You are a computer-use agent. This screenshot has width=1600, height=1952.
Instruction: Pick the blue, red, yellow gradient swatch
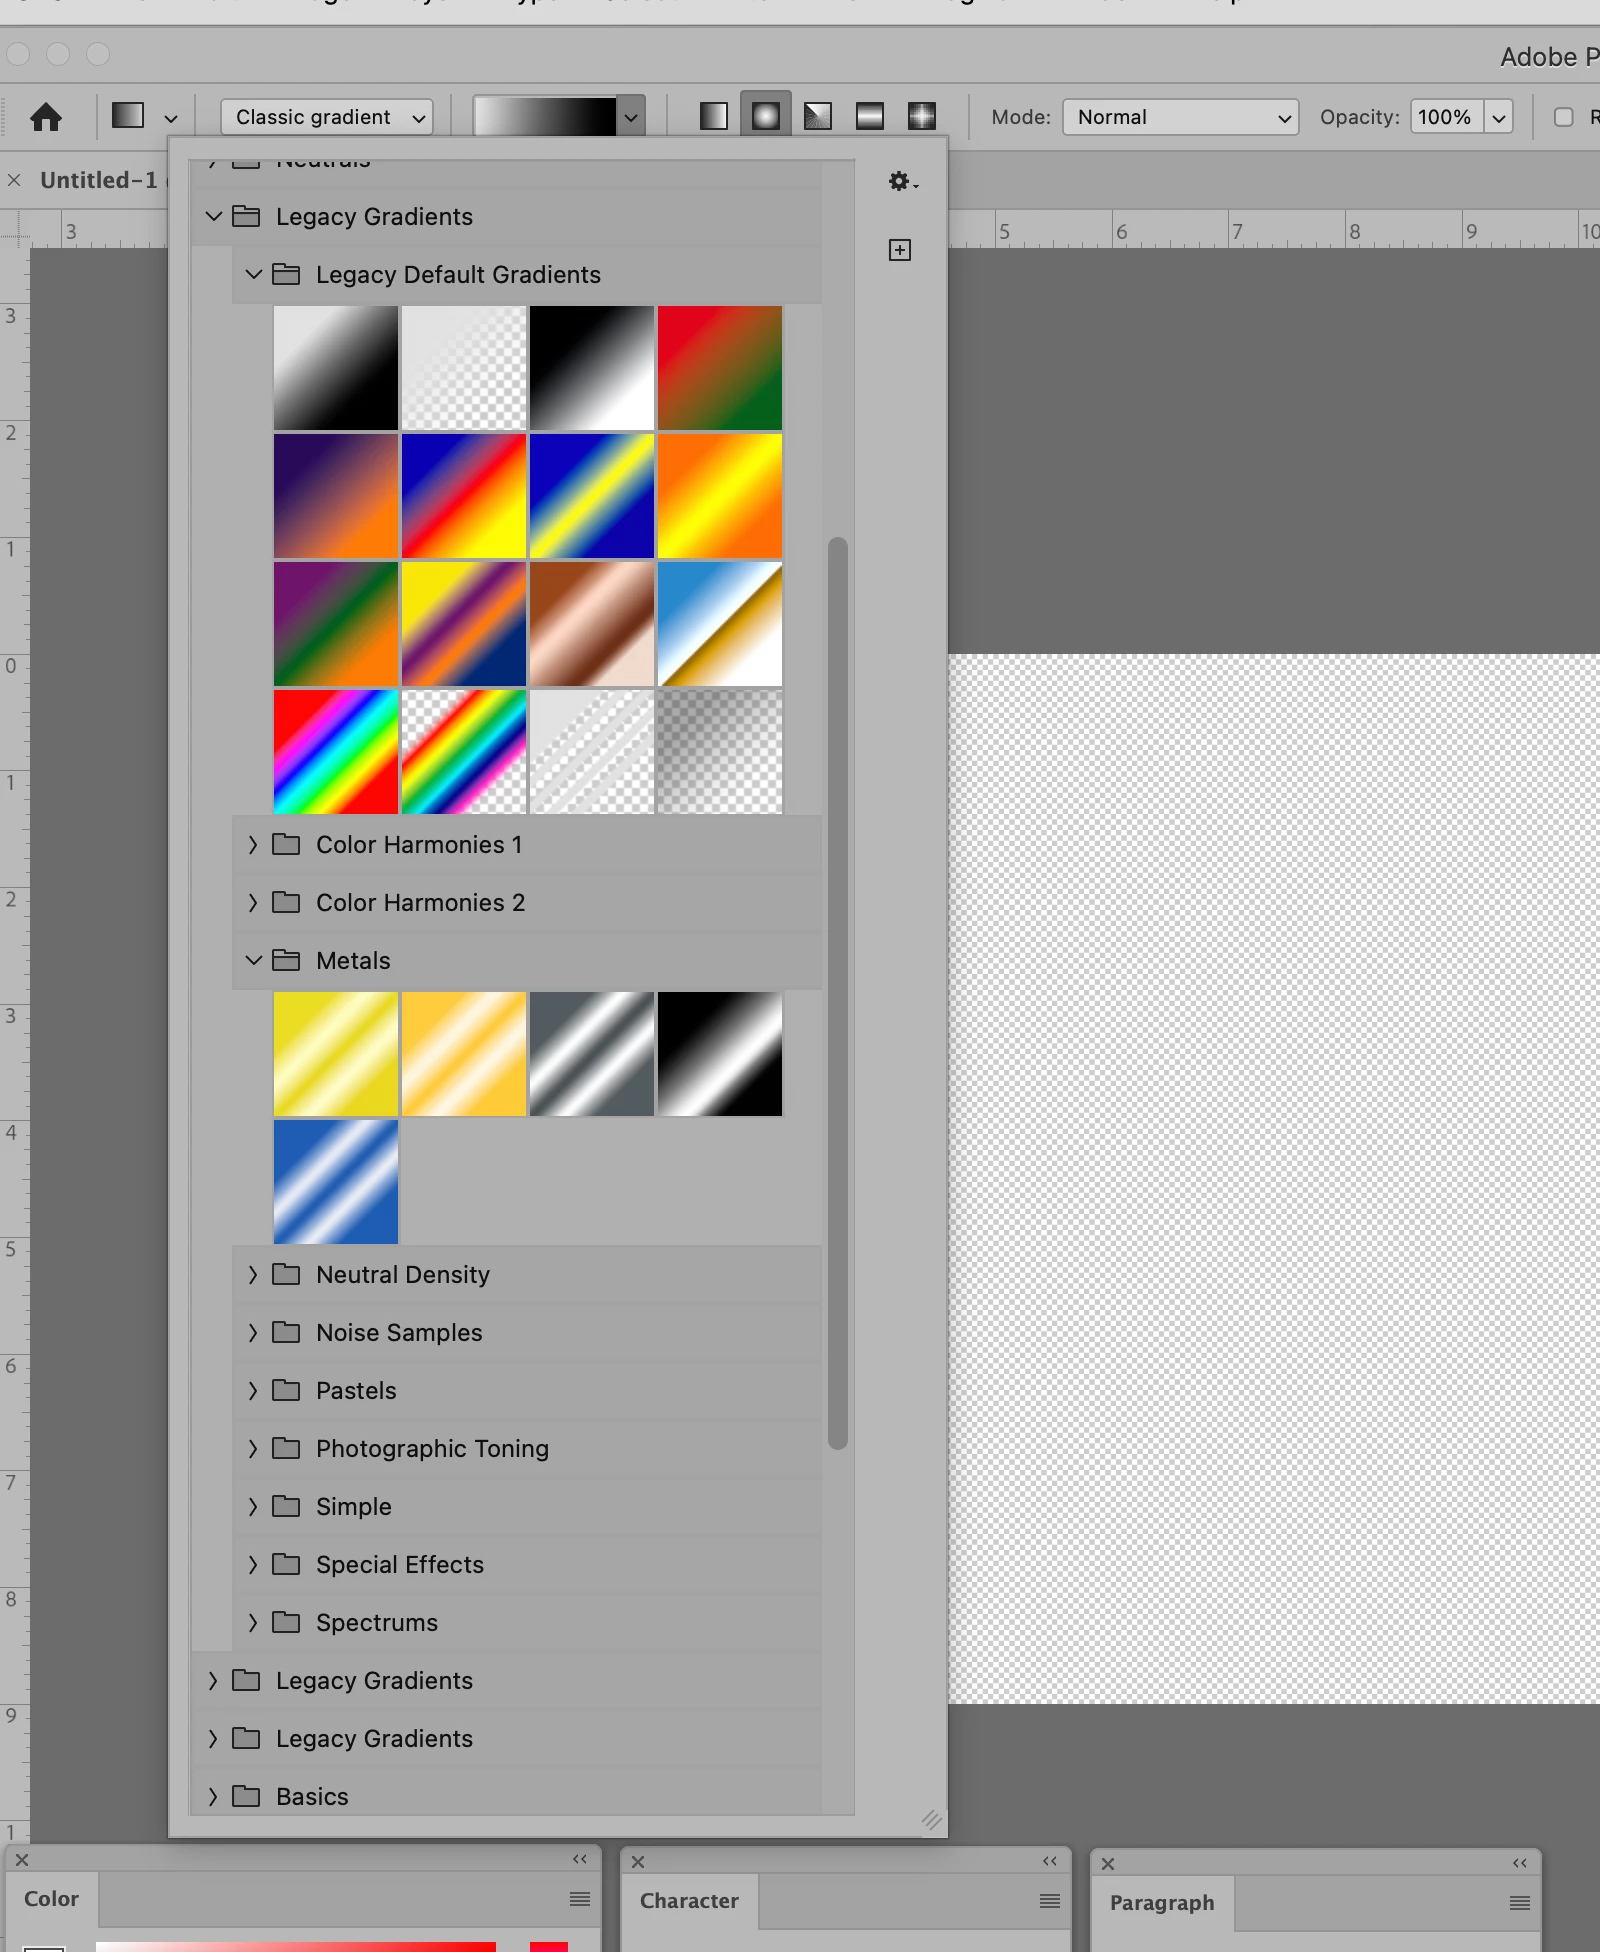point(464,496)
